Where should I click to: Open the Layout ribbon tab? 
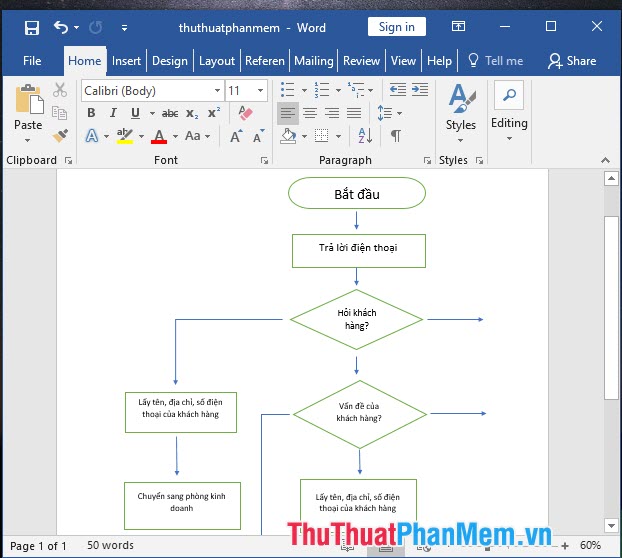[x=217, y=61]
